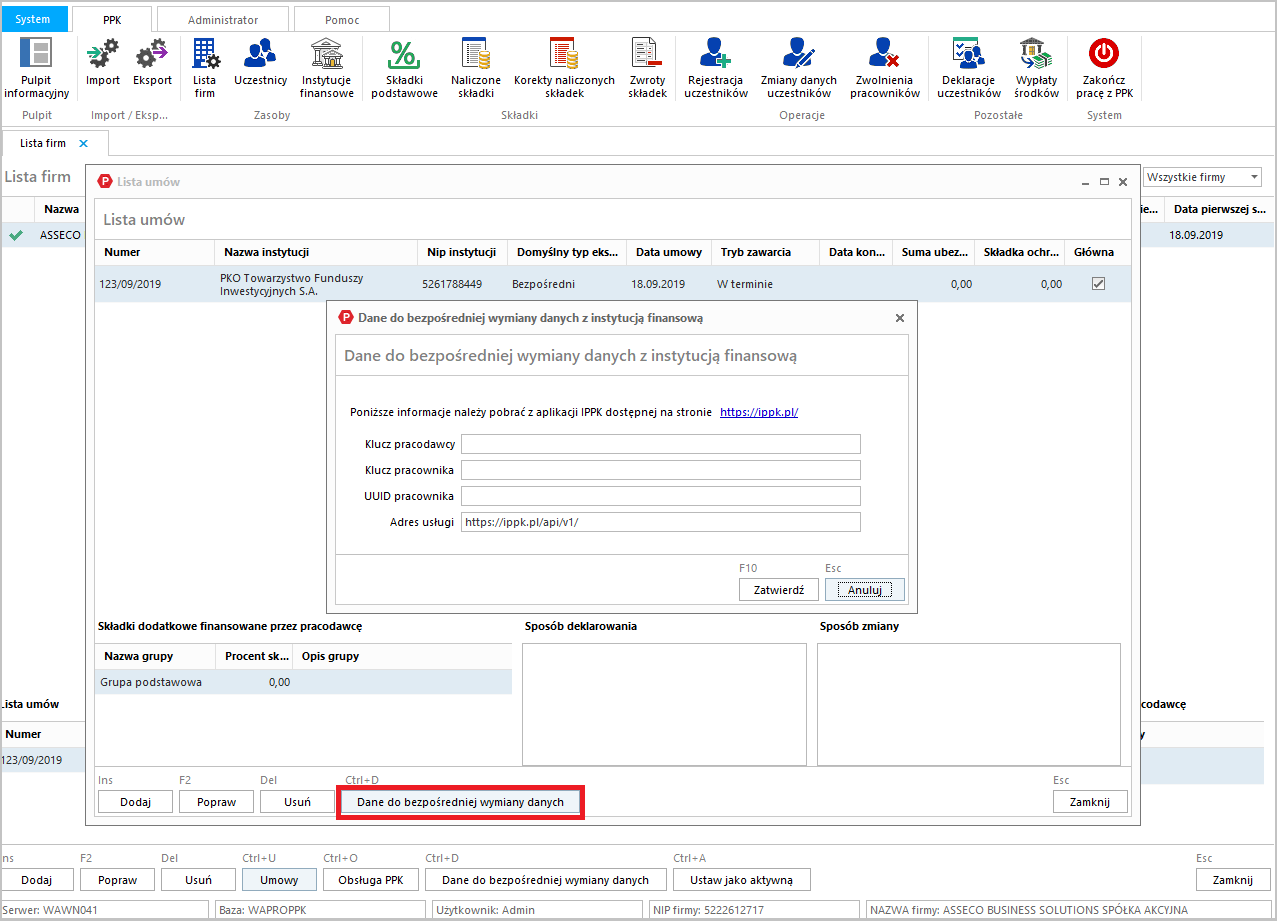Open Korekty naliczonych składek icon
Image resolution: width=1277 pixels, height=921 pixels.
coord(564,54)
